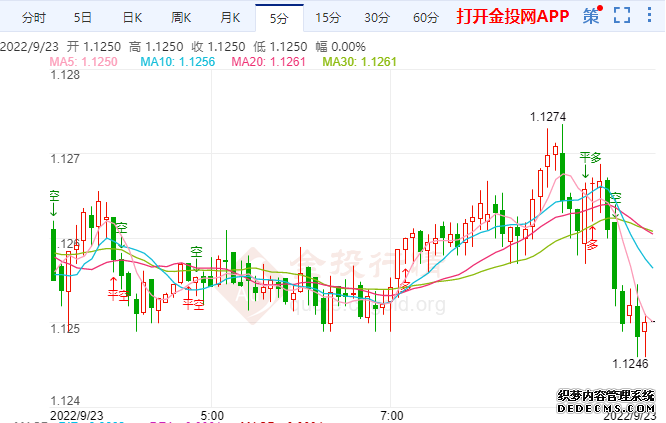
Task: Click the 1.125 price axis label
Action: [x=65, y=329]
